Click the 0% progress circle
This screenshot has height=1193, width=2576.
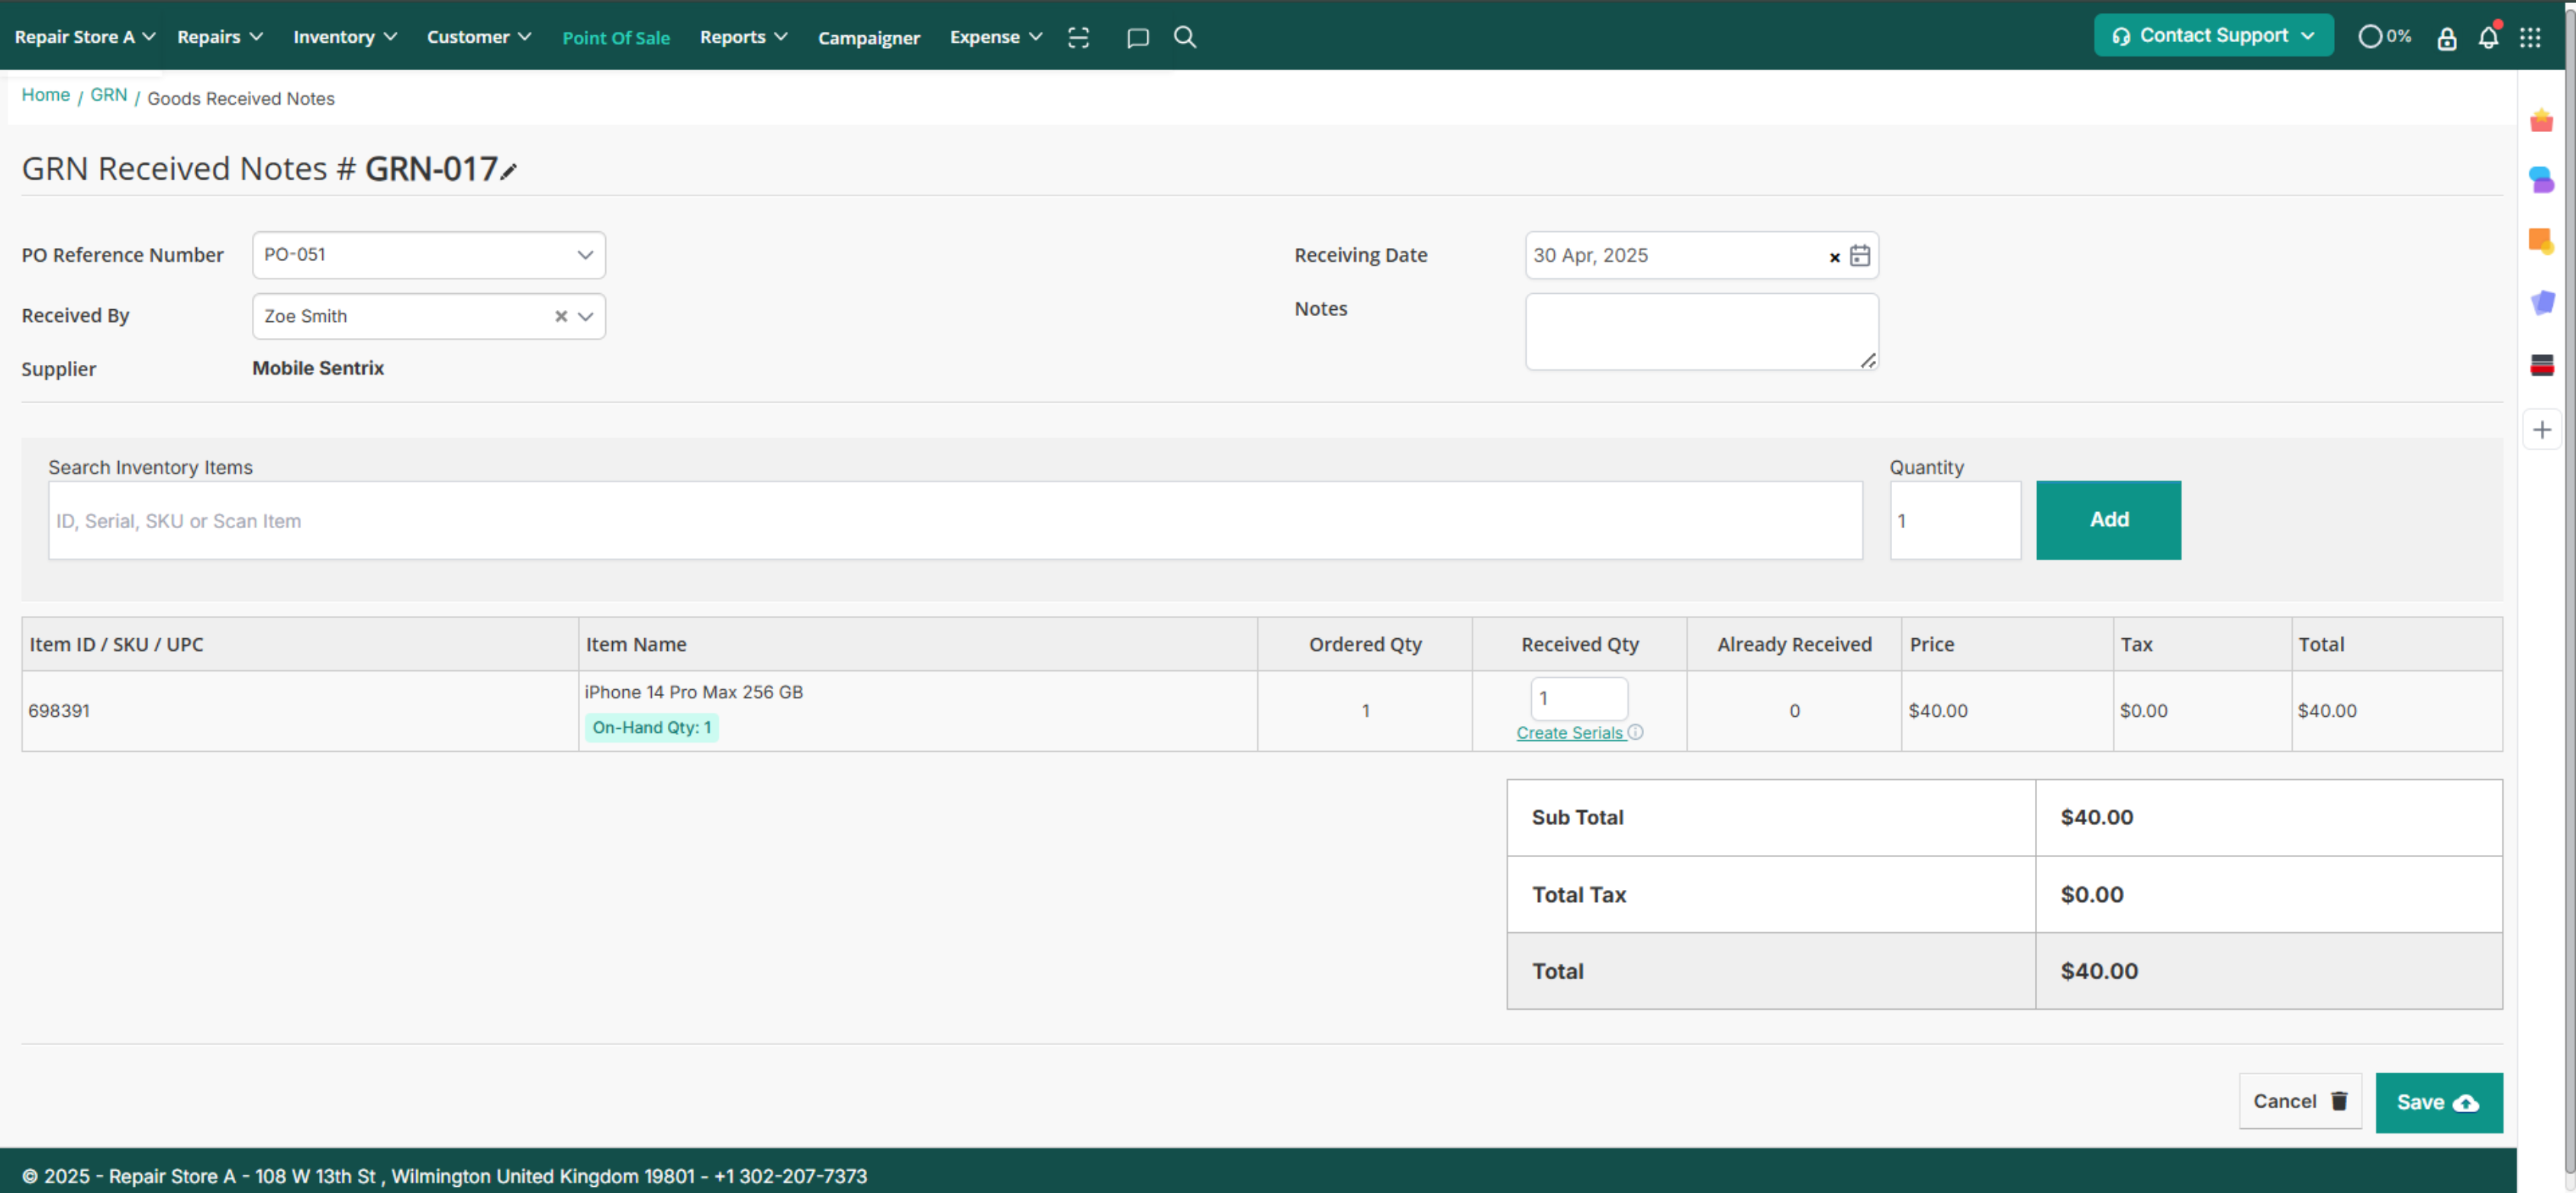coord(2384,36)
